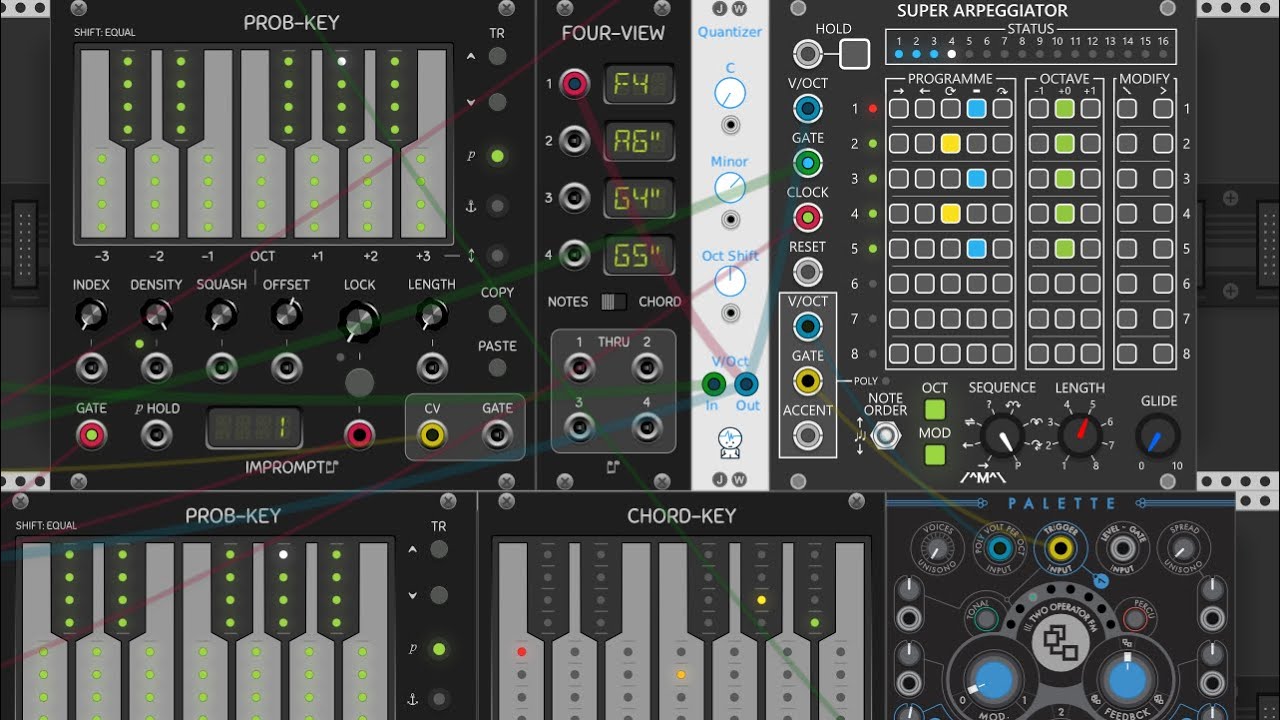Click the FOUR-VIEW display showing F4
The width and height of the screenshot is (1280, 720).
(x=639, y=84)
